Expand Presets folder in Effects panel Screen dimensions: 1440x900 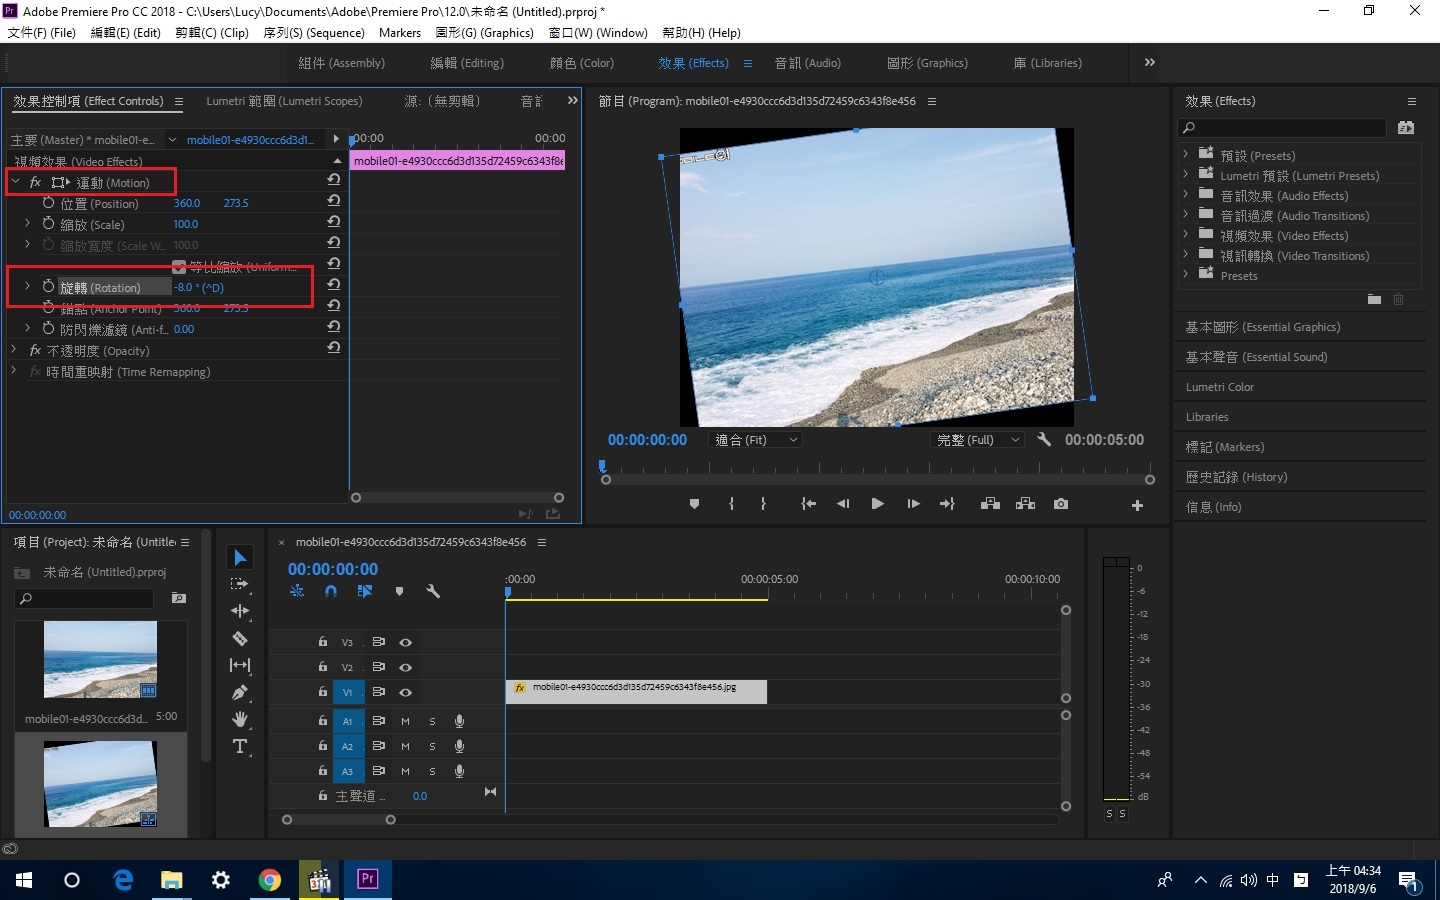coord(1186,154)
